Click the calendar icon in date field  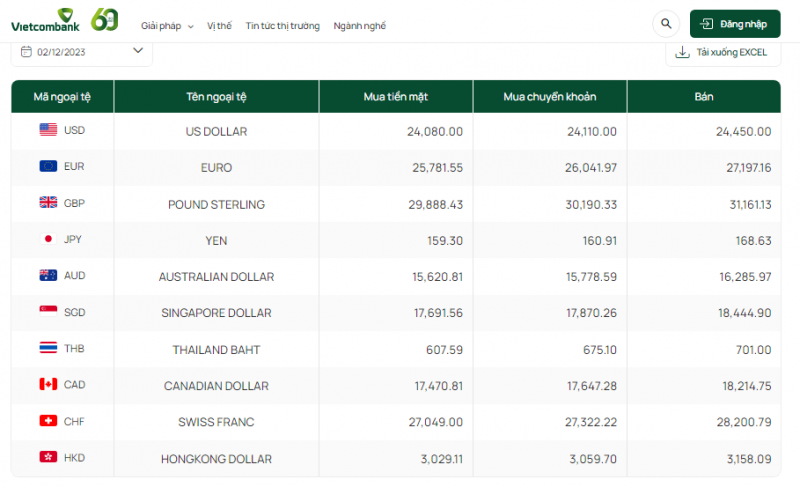[x=26, y=51]
